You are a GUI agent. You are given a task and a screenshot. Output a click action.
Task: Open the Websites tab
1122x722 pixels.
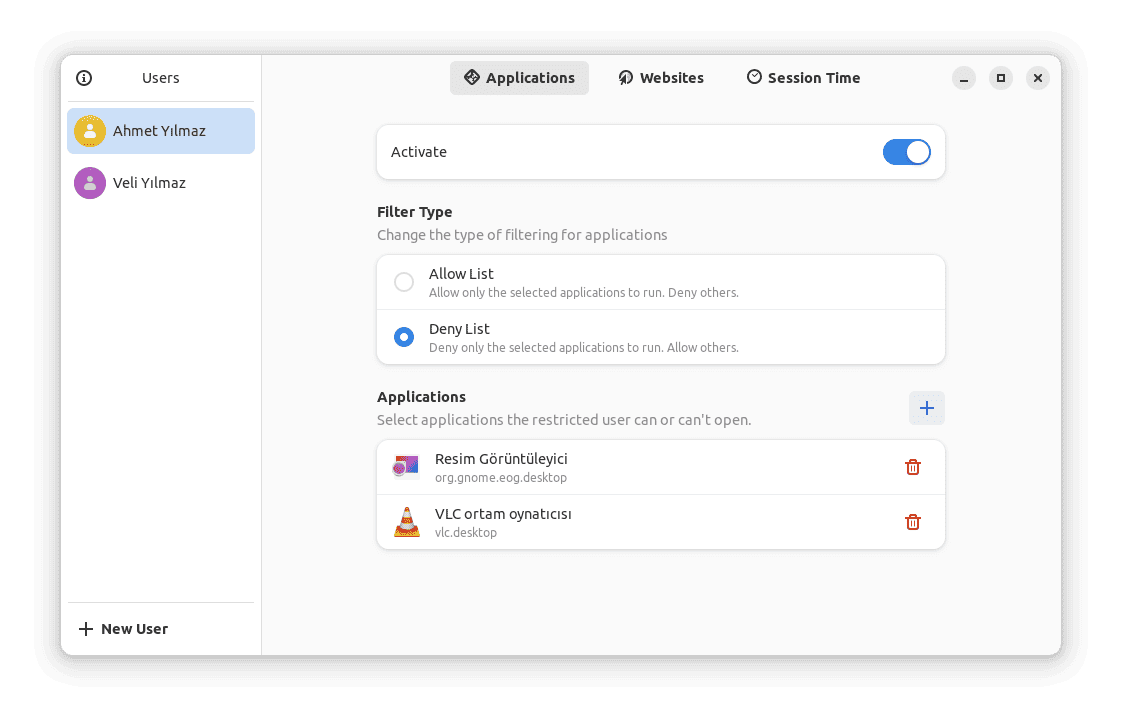(x=661, y=78)
